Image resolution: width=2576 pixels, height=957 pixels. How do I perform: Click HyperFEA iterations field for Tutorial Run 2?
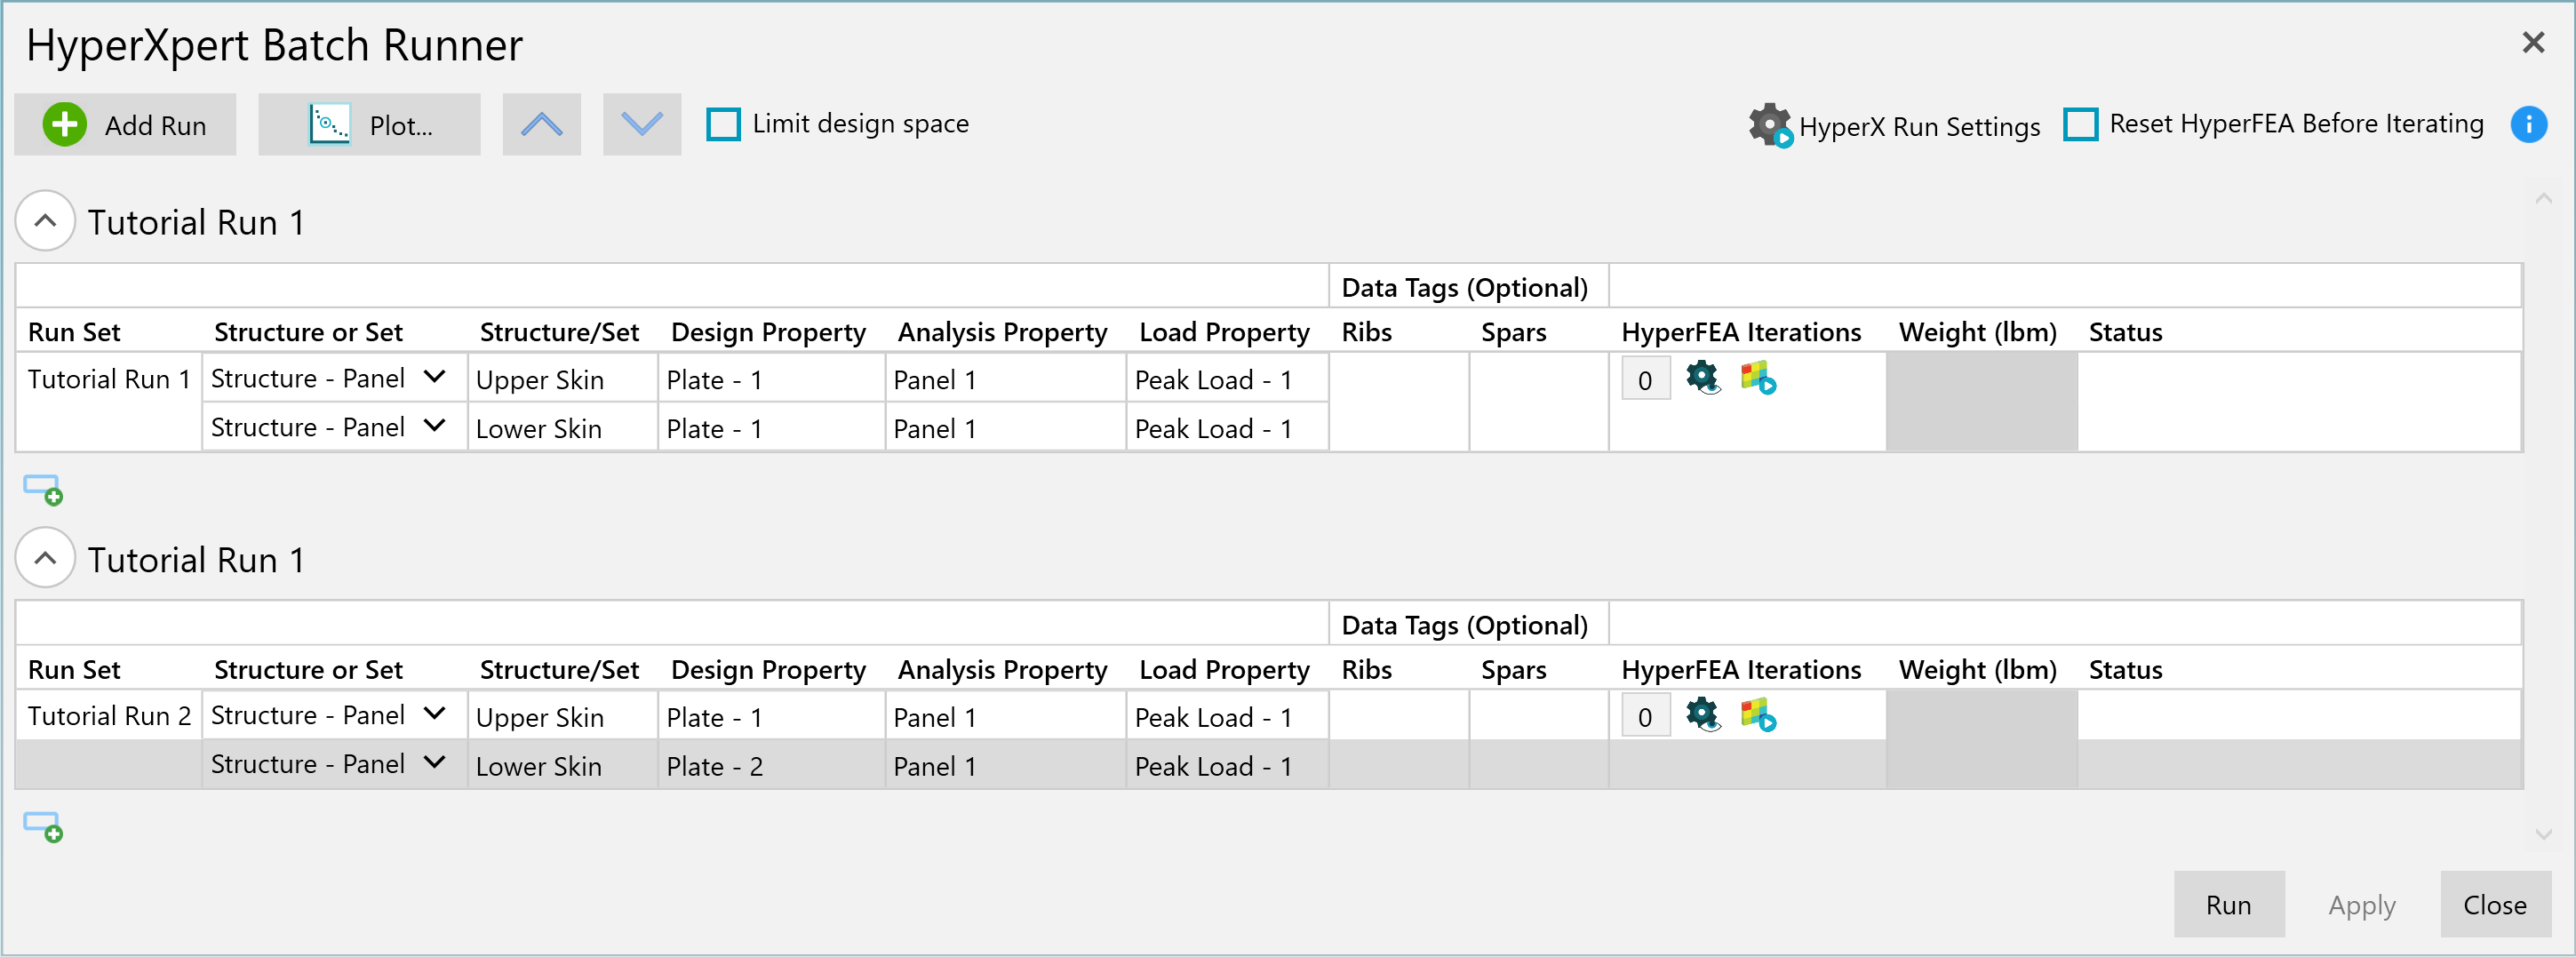point(1645,717)
